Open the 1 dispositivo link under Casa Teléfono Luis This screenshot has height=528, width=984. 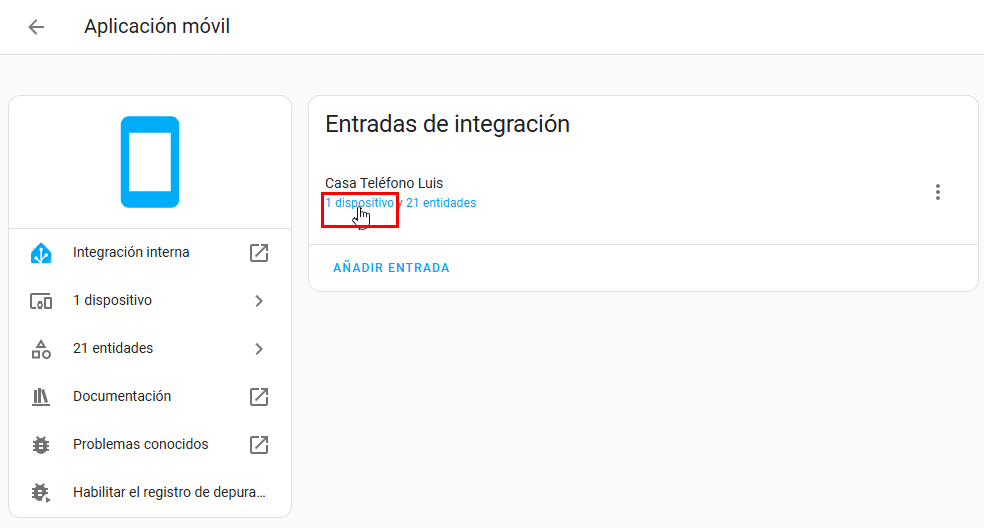coord(359,203)
